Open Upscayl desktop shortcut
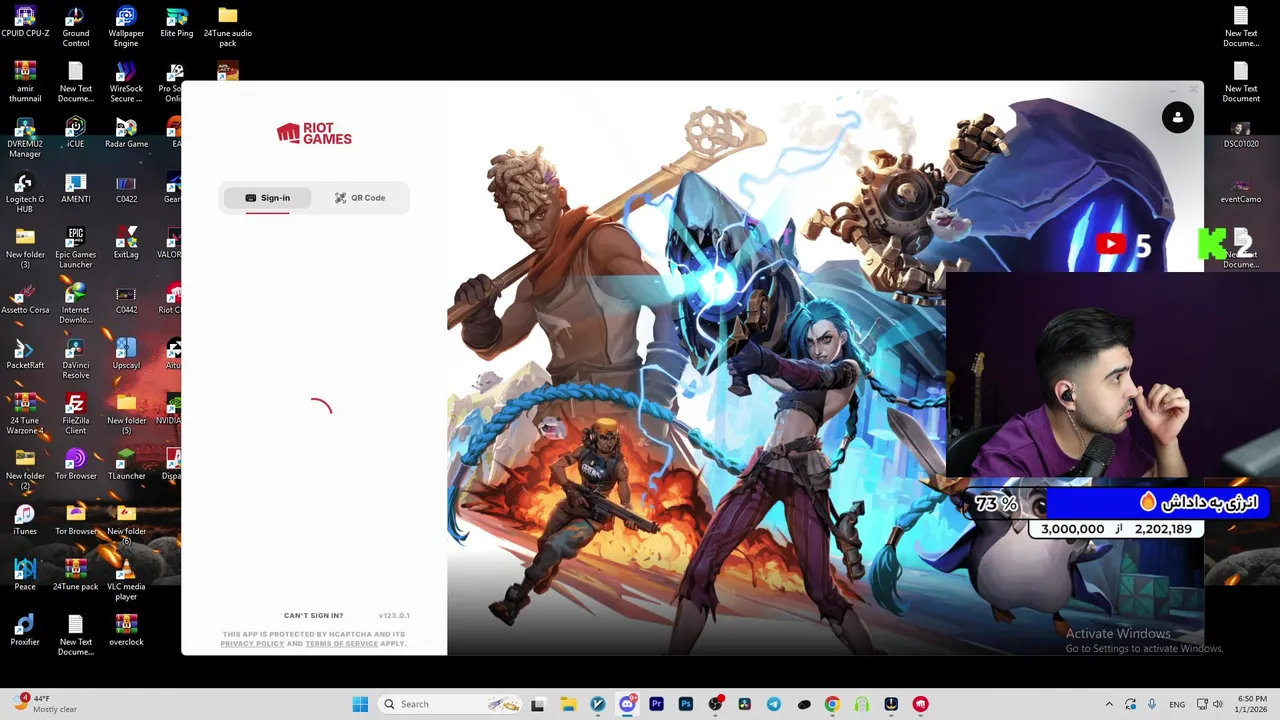1280x720 pixels. tap(126, 354)
